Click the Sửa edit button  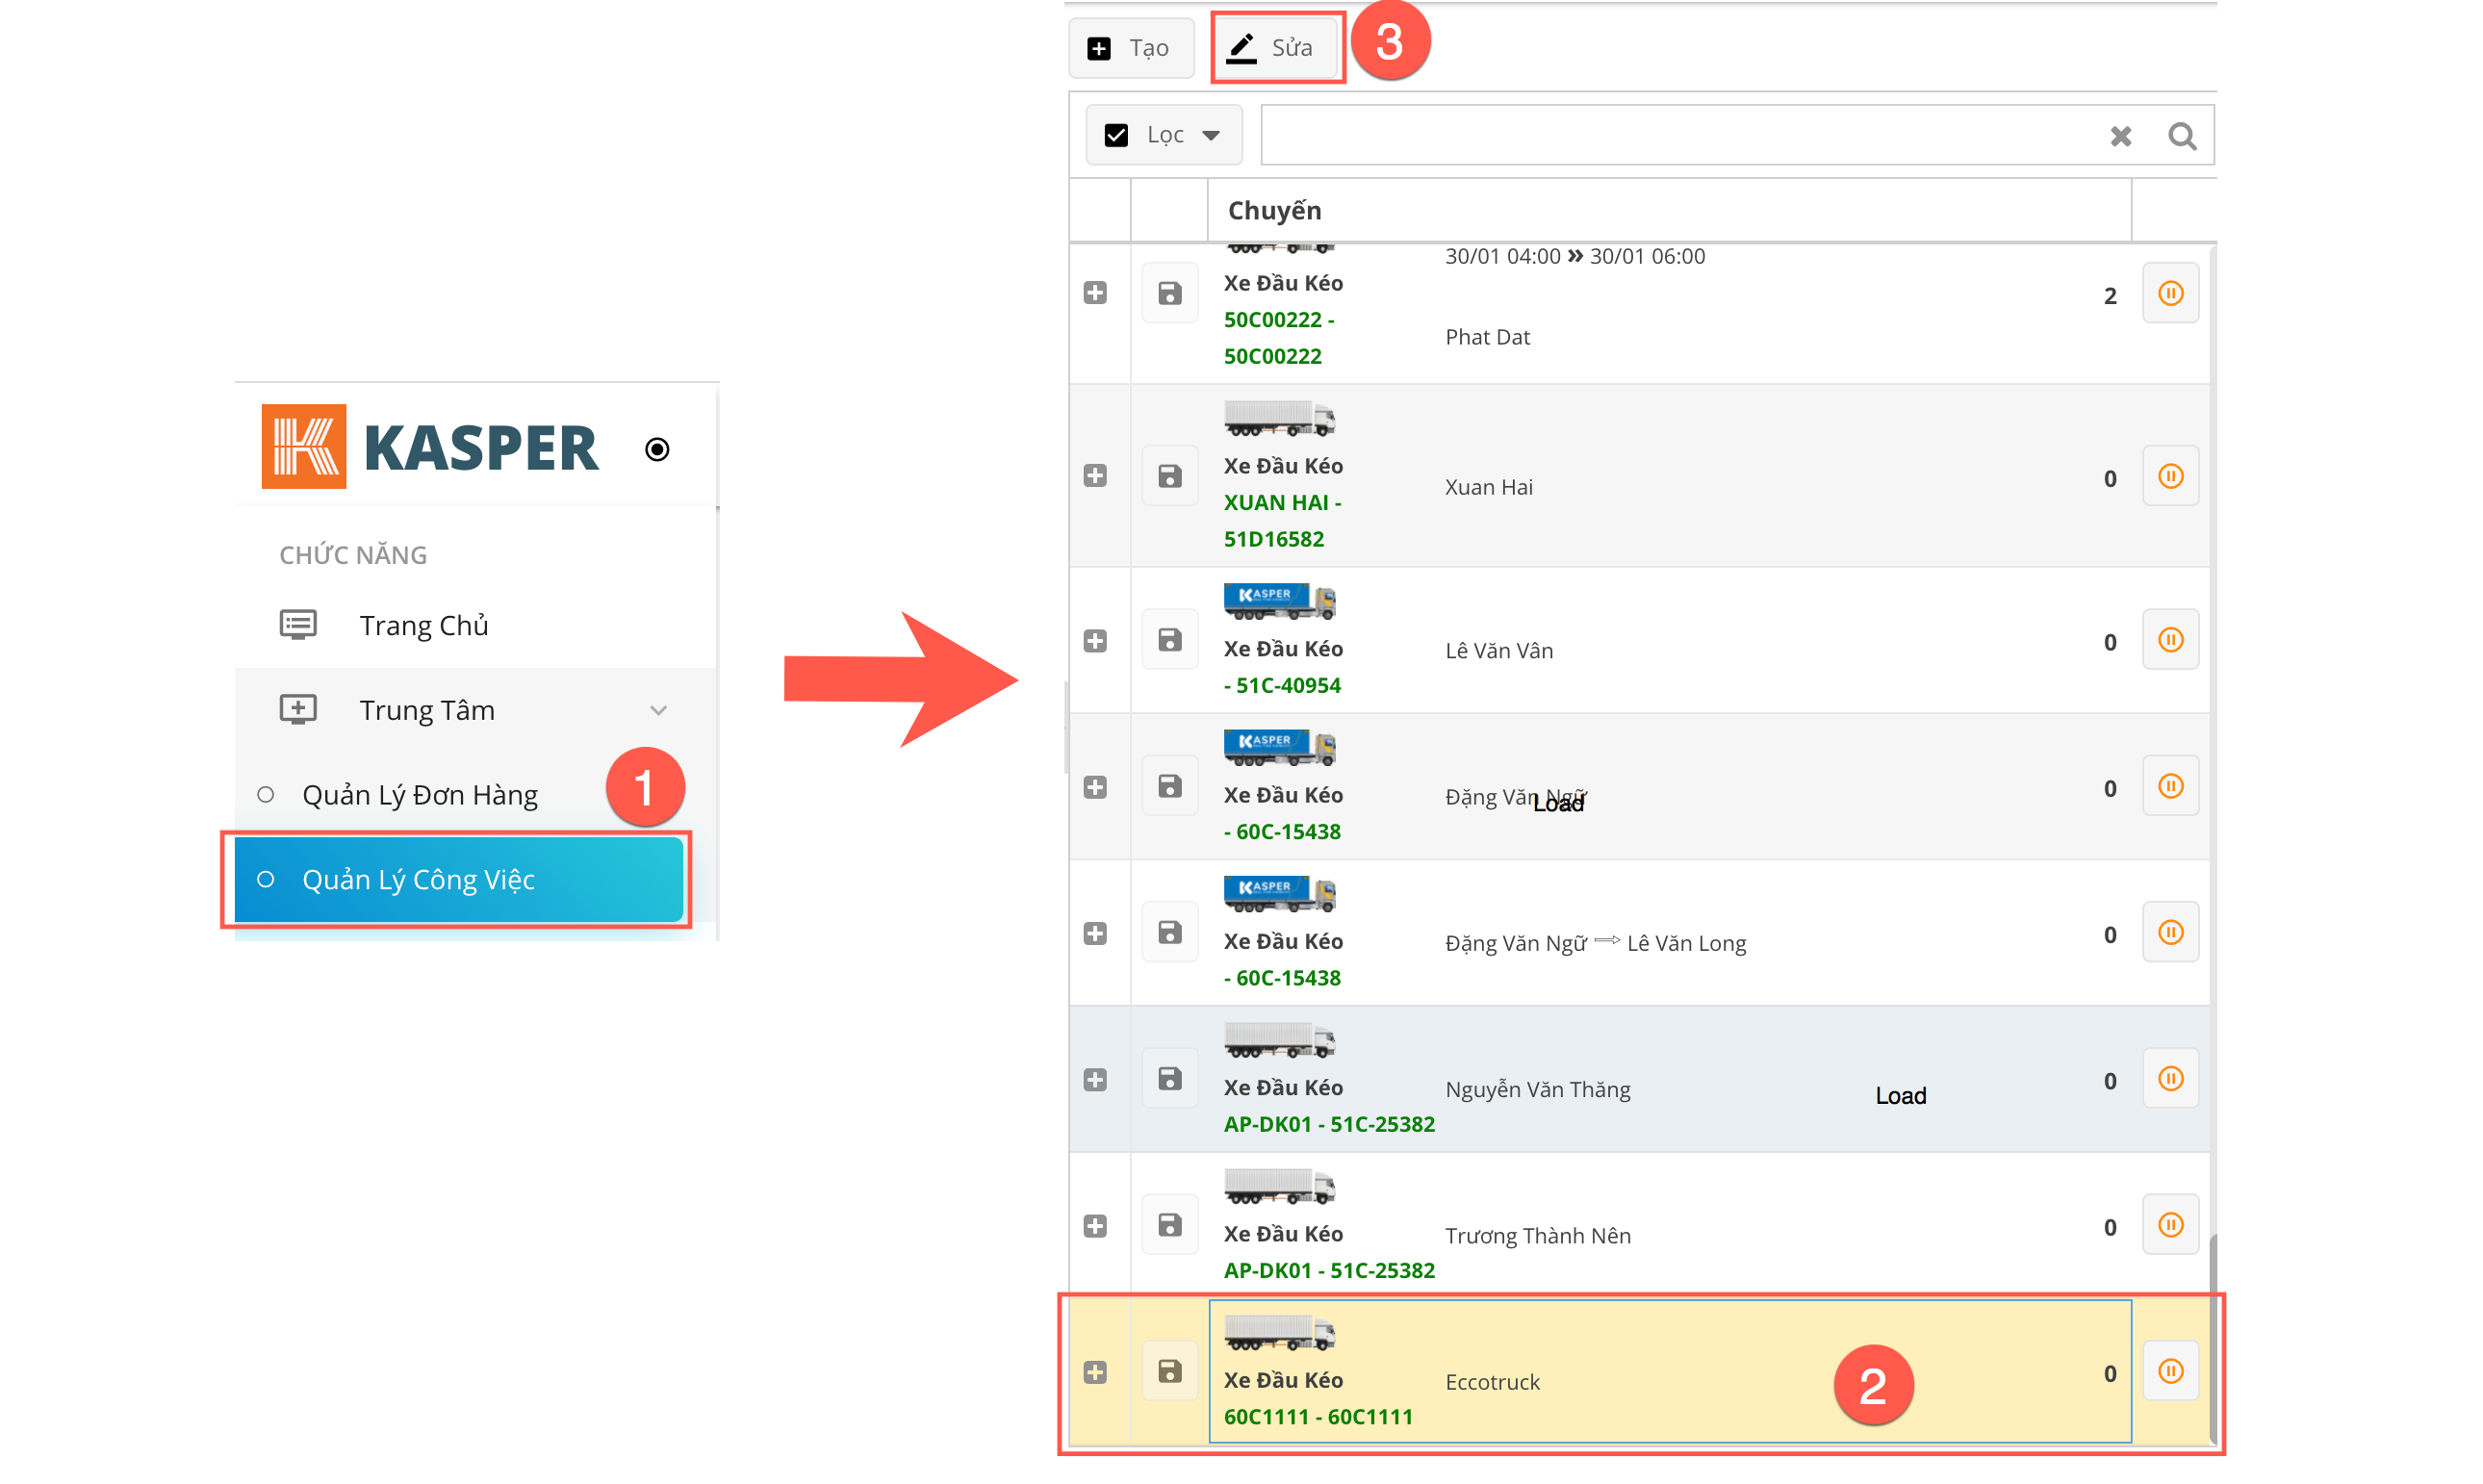(1275, 48)
